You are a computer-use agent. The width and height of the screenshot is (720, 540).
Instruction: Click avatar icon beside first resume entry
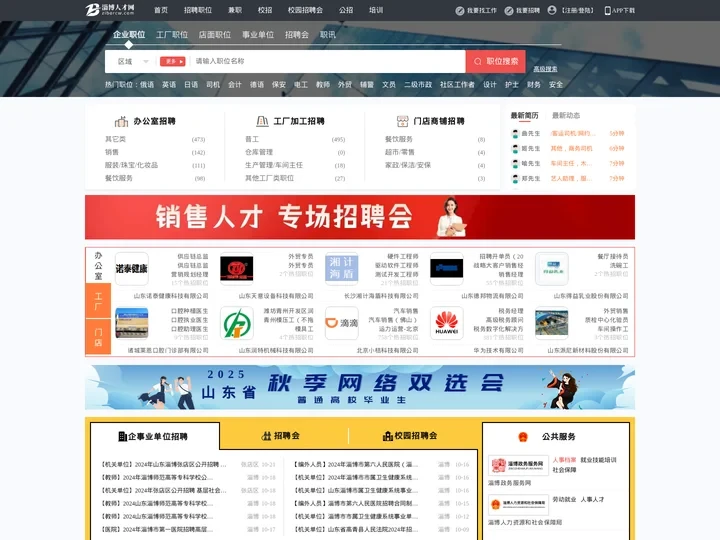point(516,134)
